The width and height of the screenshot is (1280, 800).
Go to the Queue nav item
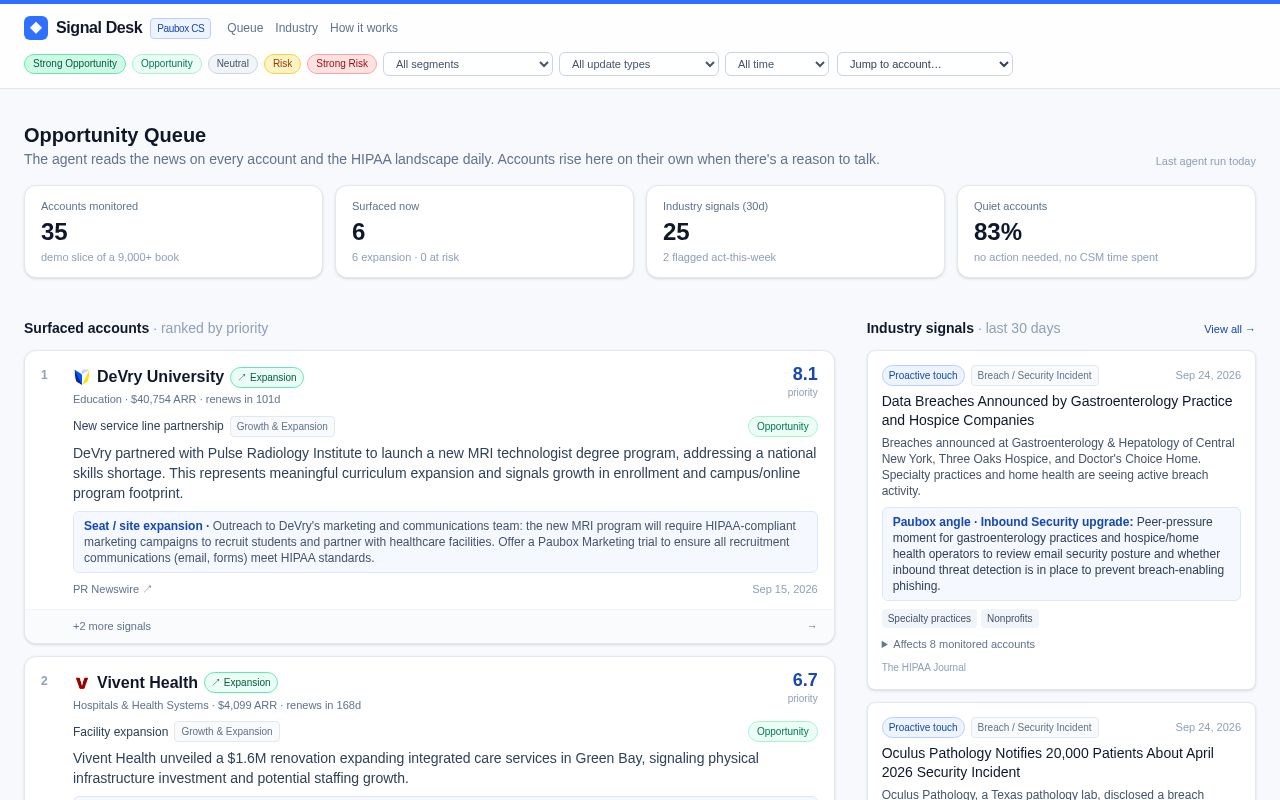(x=245, y=28)
